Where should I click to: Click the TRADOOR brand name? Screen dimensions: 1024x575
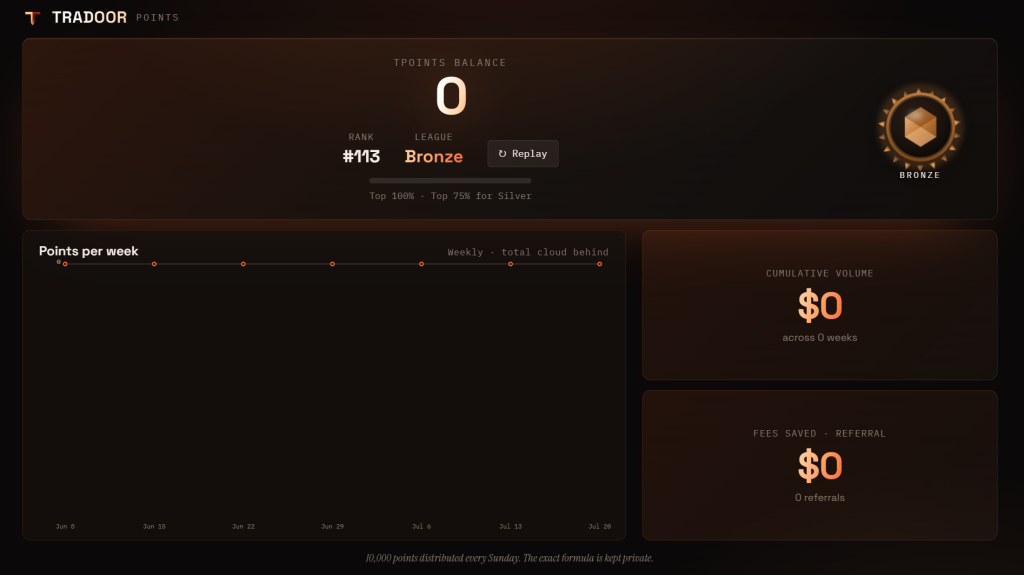pyautogui.click(x=89, y=18)
